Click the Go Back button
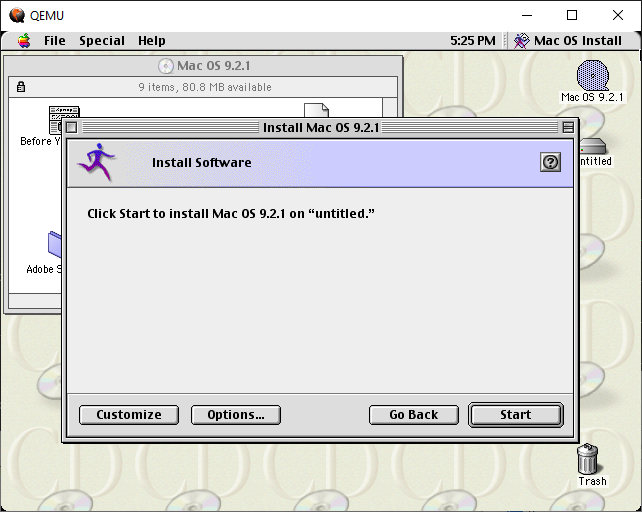642x512 pixels. point(414,415)
